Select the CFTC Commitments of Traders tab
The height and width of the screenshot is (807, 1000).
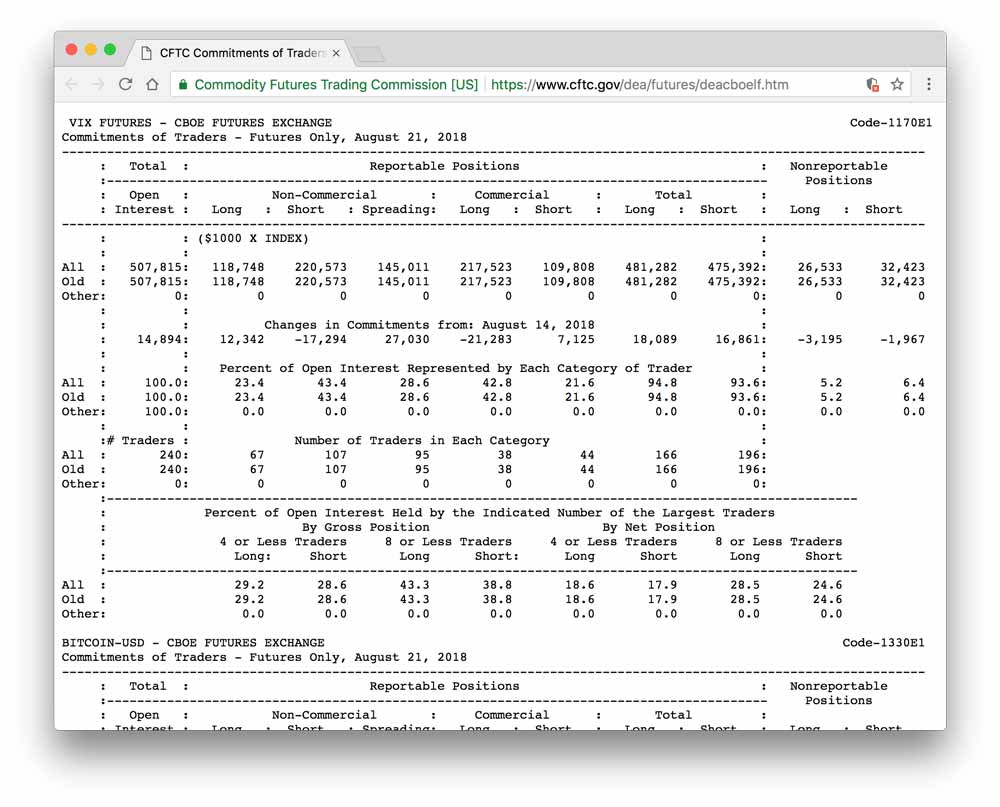241,53
